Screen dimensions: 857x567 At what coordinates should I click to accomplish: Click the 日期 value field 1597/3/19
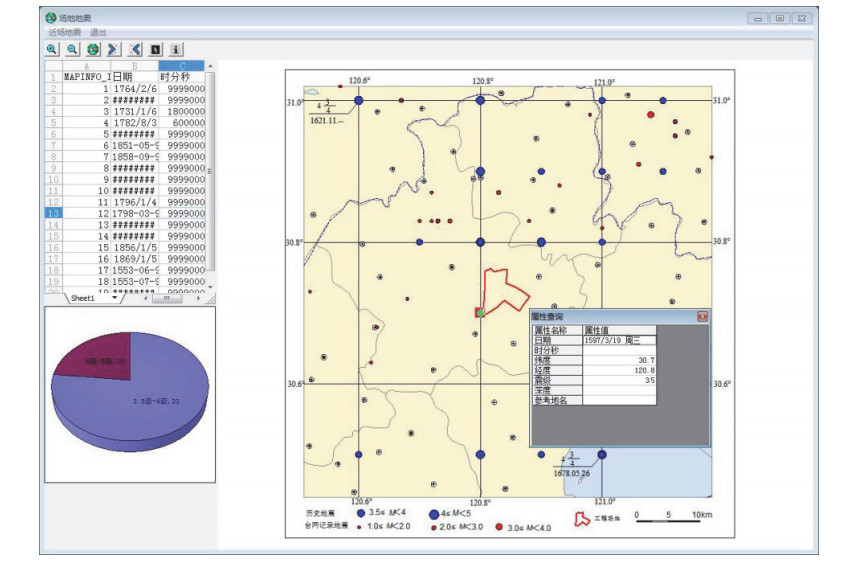pos(618,340)
